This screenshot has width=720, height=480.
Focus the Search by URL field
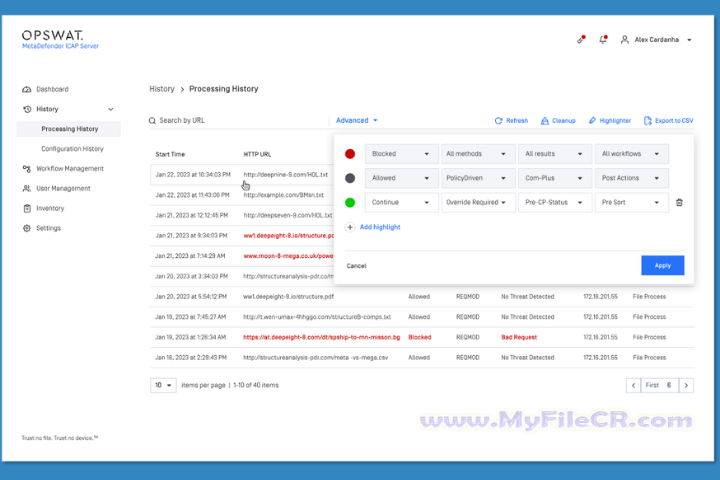pyautogui.click(x=239, y=120)
